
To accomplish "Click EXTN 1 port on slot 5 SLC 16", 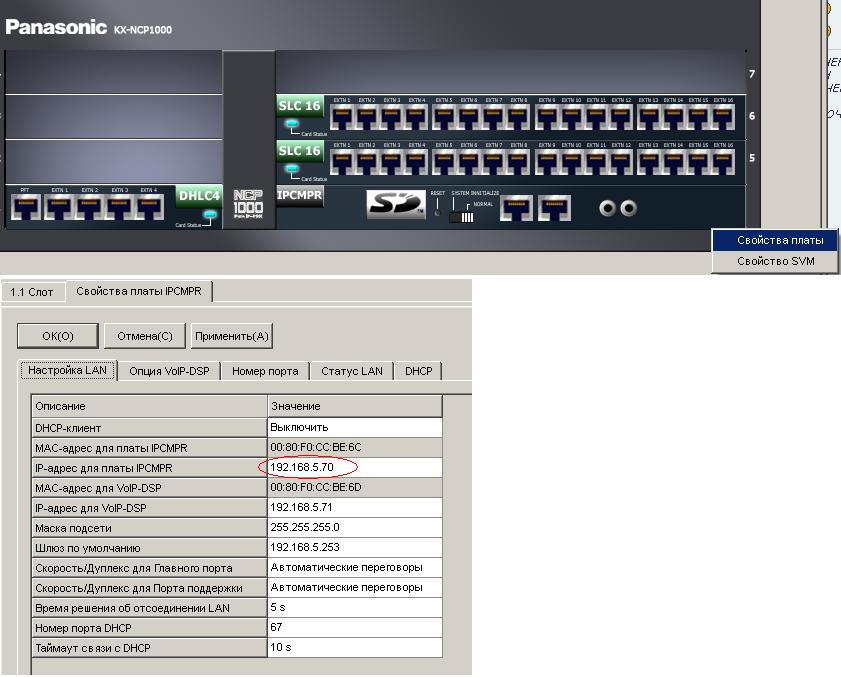I will point(342,162).
